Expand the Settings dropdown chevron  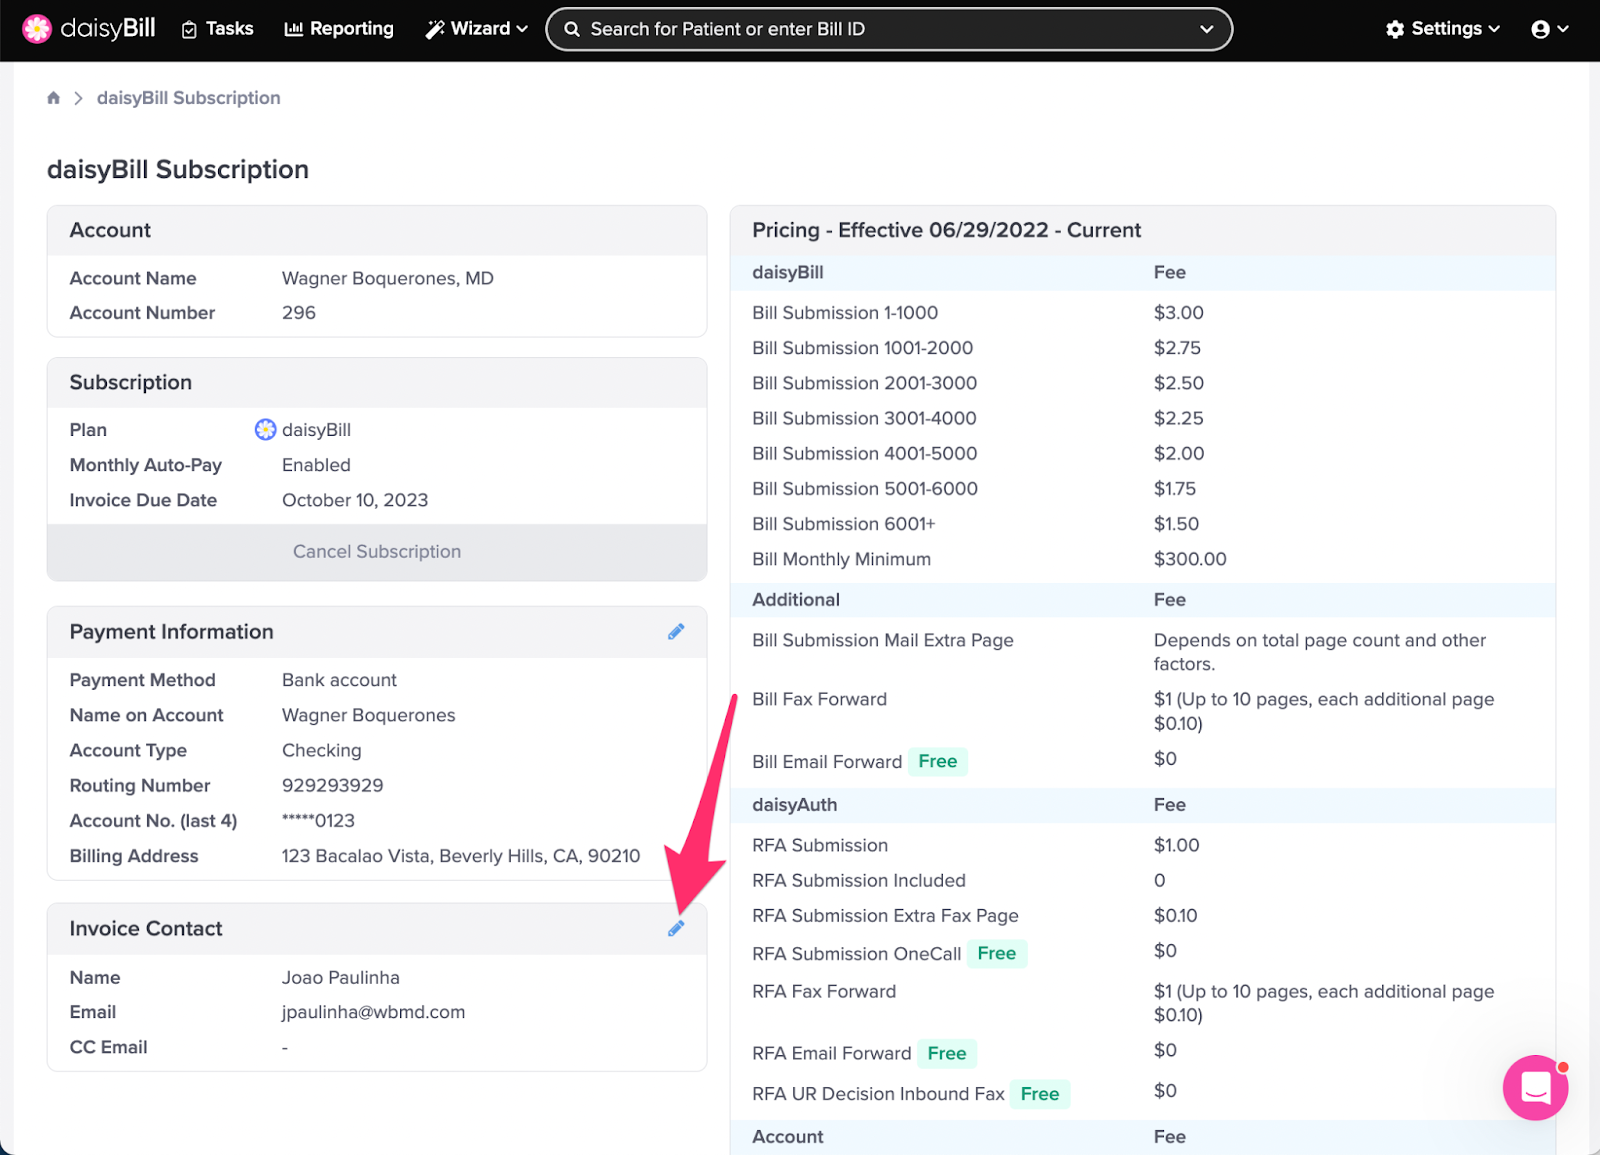(1493, 29)
